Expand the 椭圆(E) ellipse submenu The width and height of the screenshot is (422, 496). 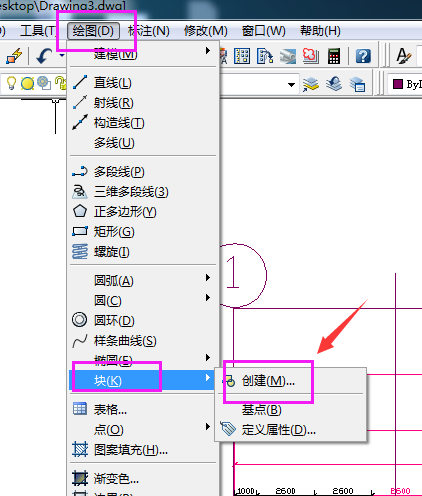[143, 360]
